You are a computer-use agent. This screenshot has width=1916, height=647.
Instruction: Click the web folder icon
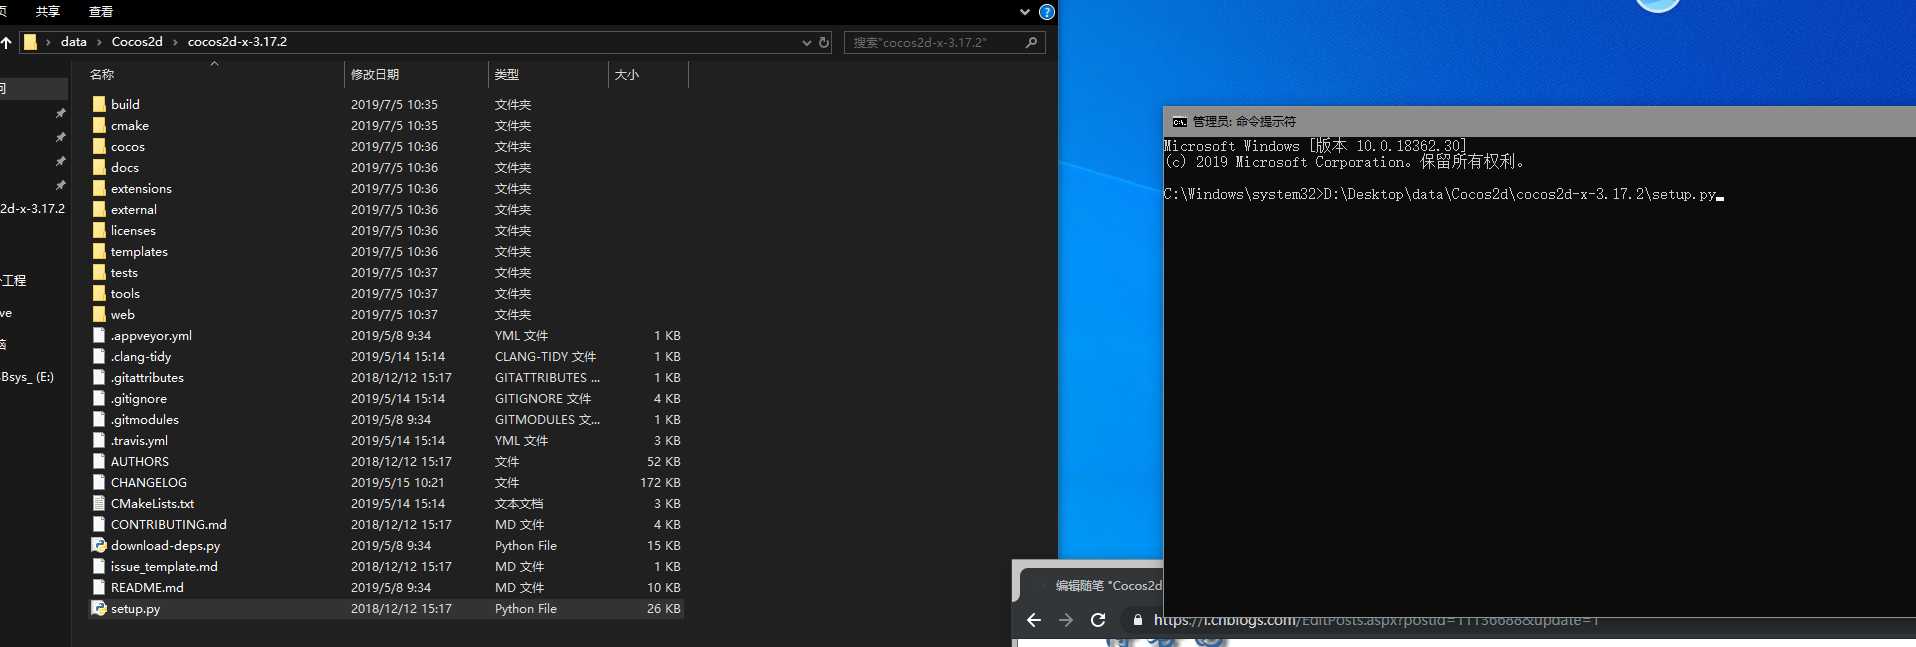99,314
